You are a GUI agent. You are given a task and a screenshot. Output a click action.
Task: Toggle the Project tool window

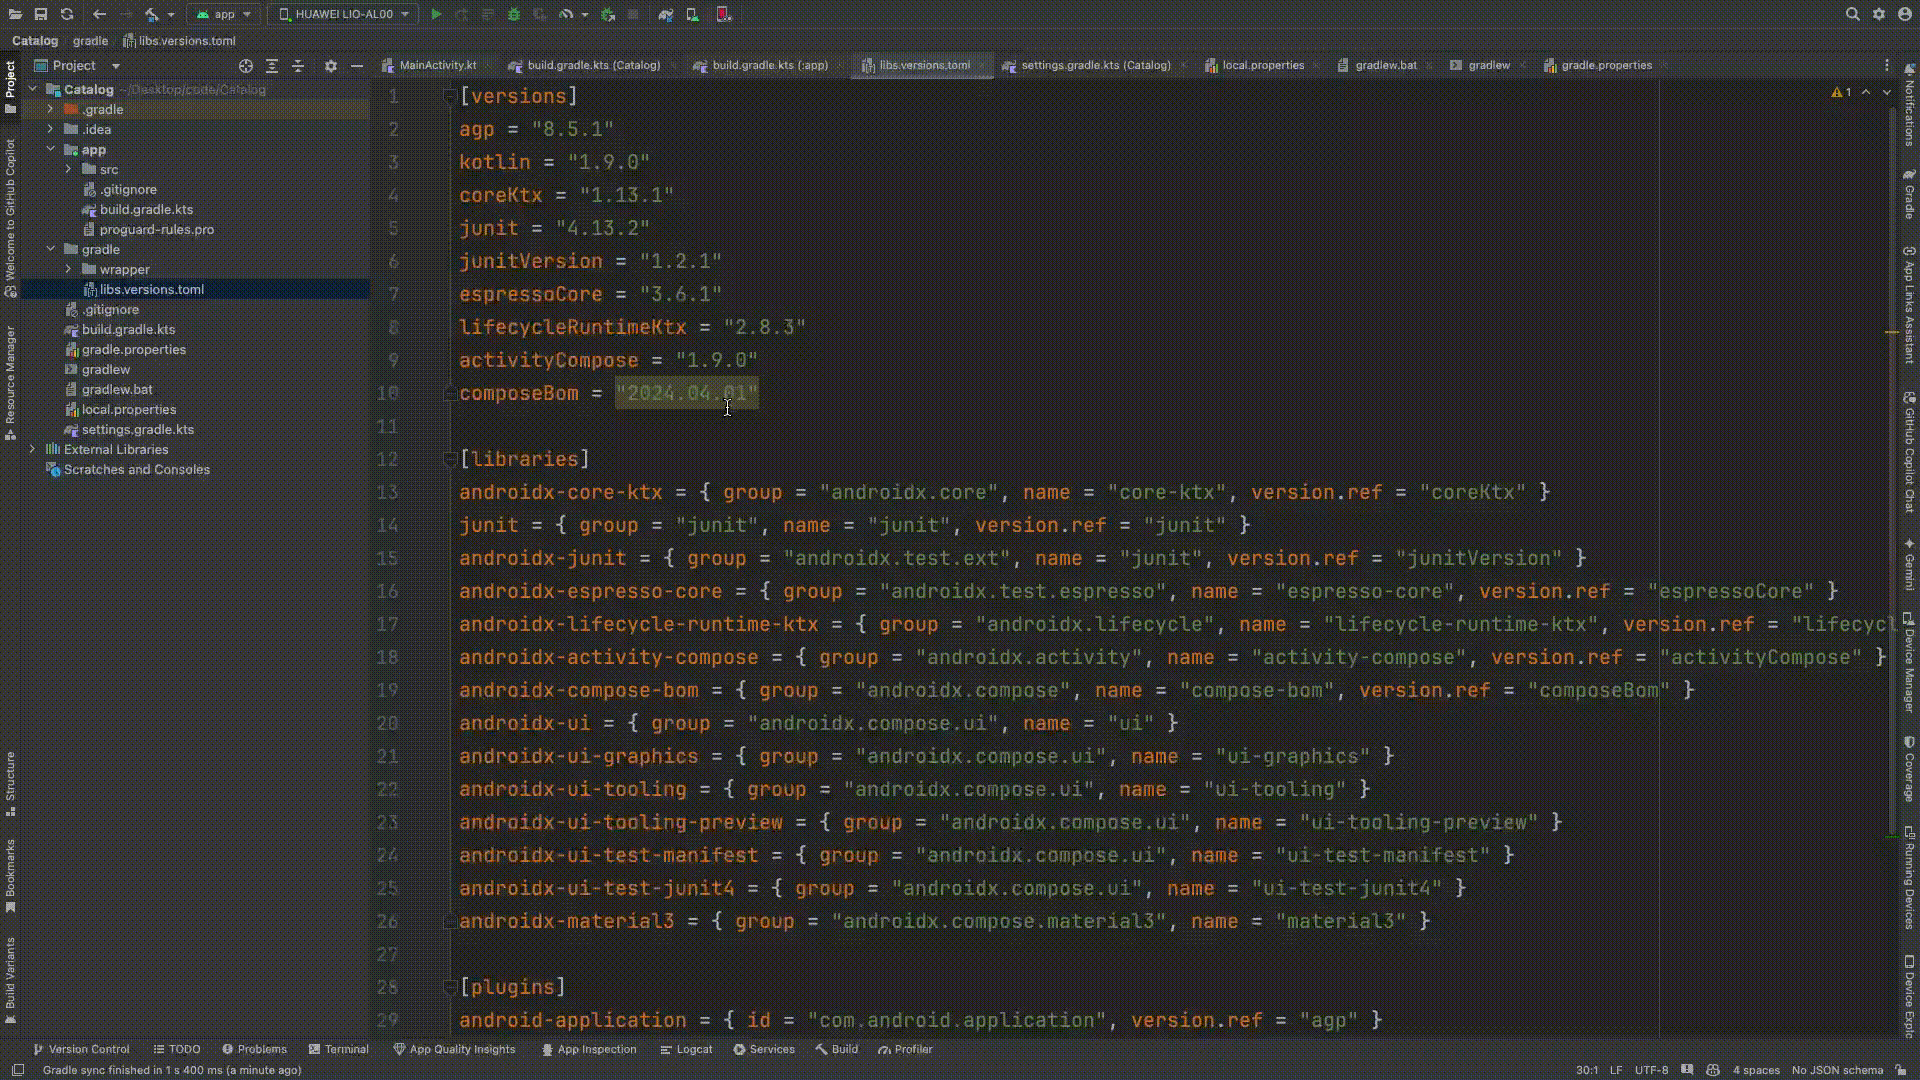pyautogui.click(x=10, y=85)
